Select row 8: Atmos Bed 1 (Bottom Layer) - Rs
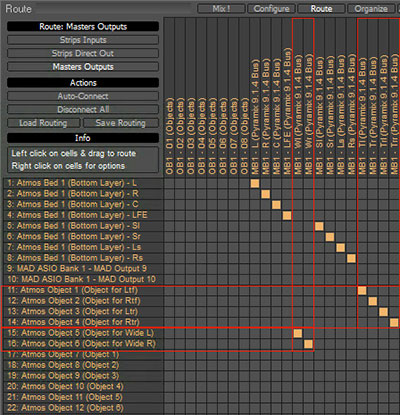The height and width of the screenshot is (415, 400). coord(84,258)
